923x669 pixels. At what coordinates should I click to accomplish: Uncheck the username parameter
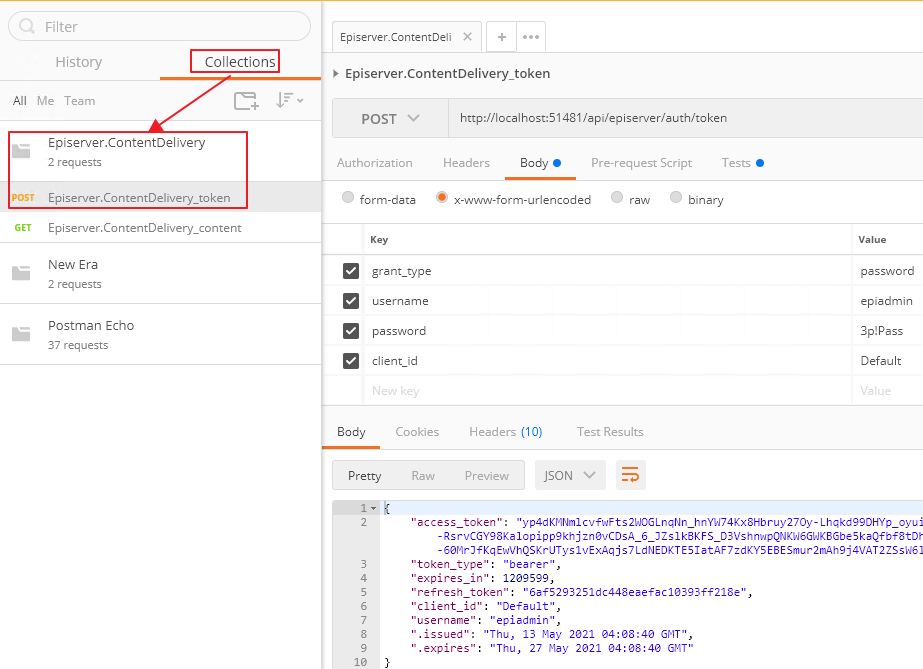pos(351,301)
